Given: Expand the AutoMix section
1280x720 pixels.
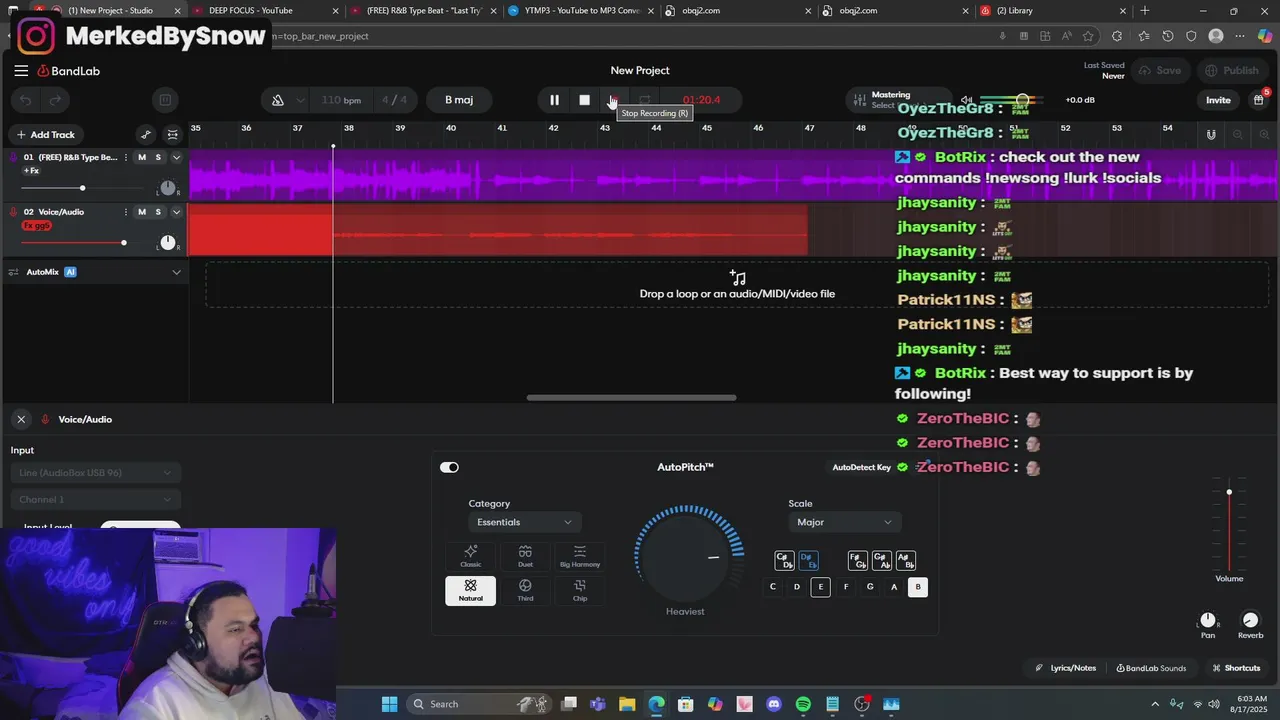Looking at the screenshot, I should 177,272.
